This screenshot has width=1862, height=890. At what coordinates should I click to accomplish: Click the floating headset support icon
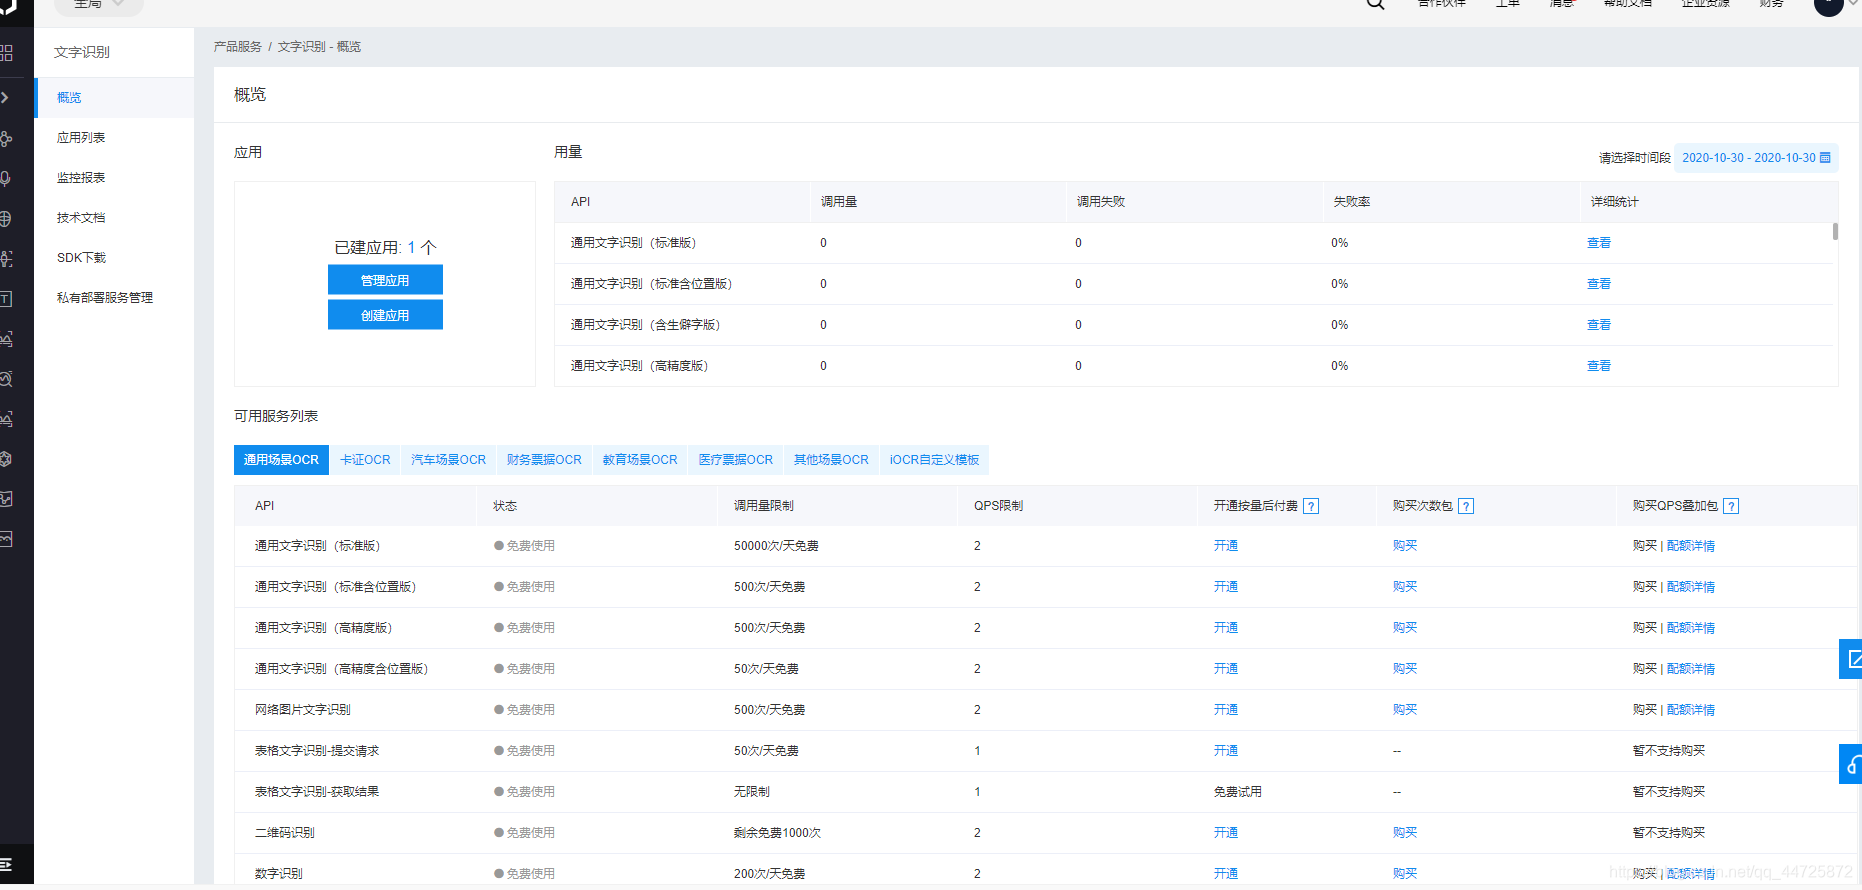click(x=1852, y=764)
